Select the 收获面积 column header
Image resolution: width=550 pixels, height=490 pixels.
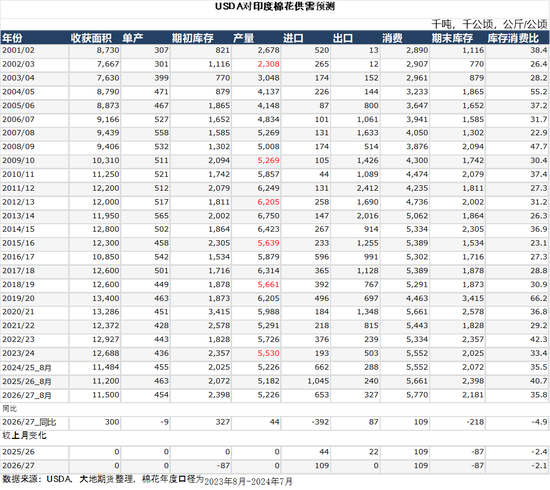(x=91, y=38)
